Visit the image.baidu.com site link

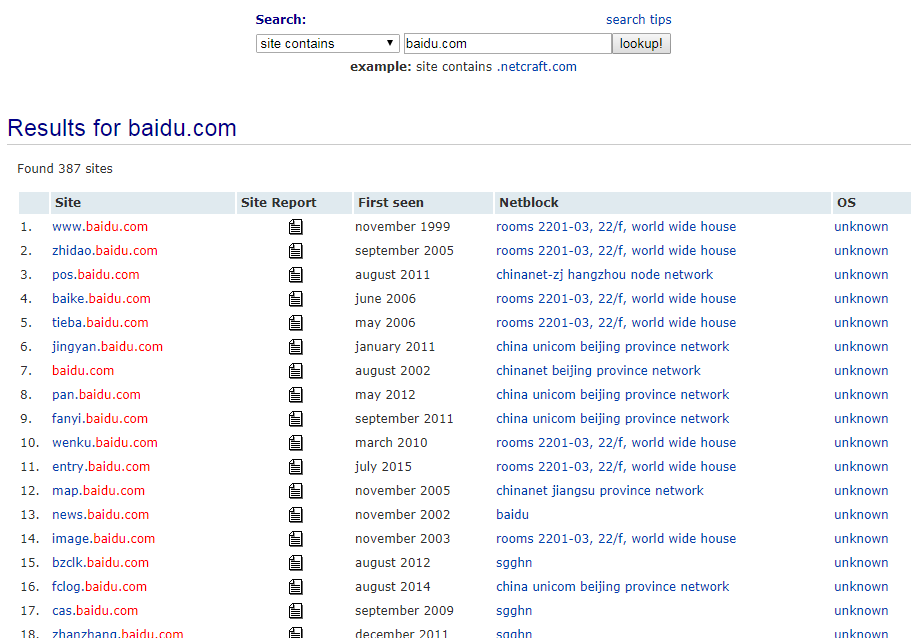coord(103,539)
